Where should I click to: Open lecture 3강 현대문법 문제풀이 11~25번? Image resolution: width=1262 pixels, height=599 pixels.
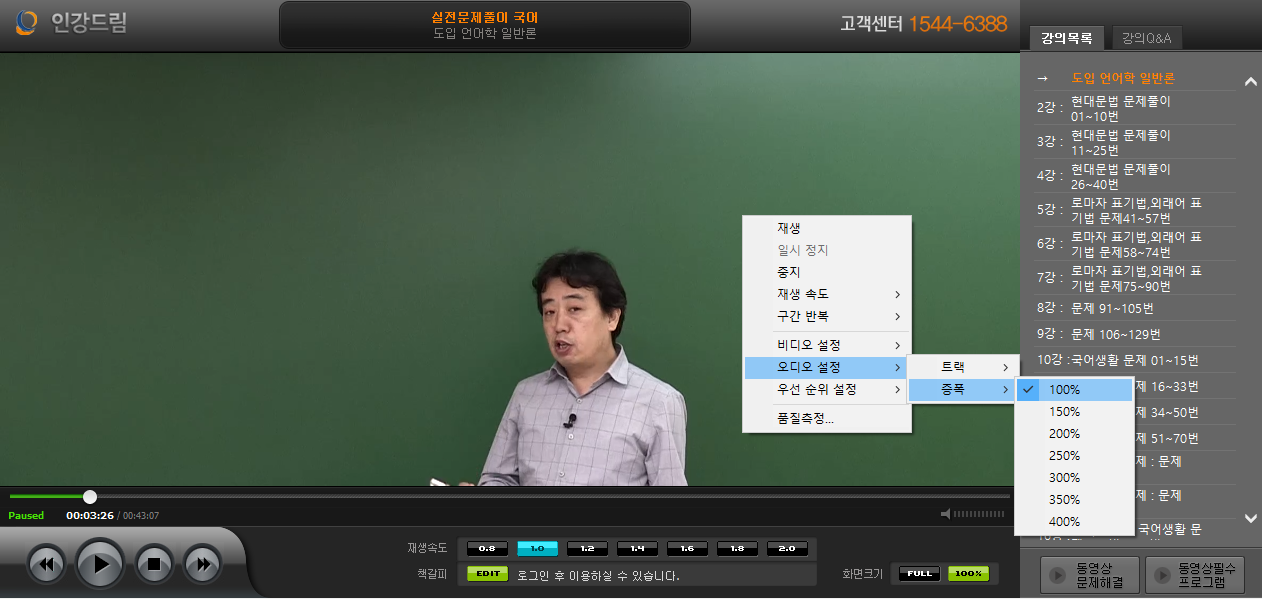pos(1135,142)
